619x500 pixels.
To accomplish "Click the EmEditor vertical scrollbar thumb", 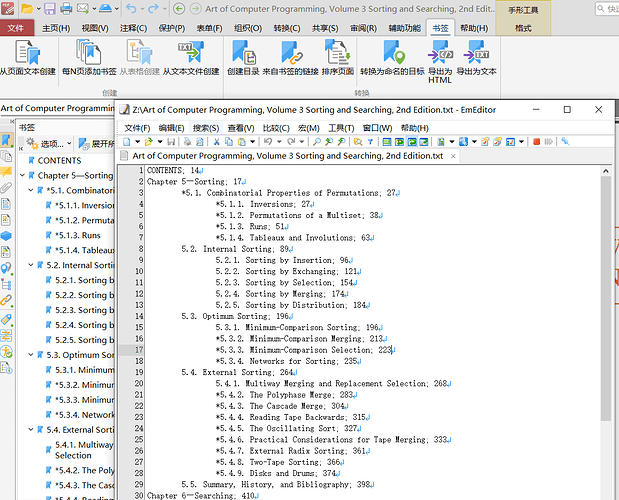I will (x=606, y=298).
